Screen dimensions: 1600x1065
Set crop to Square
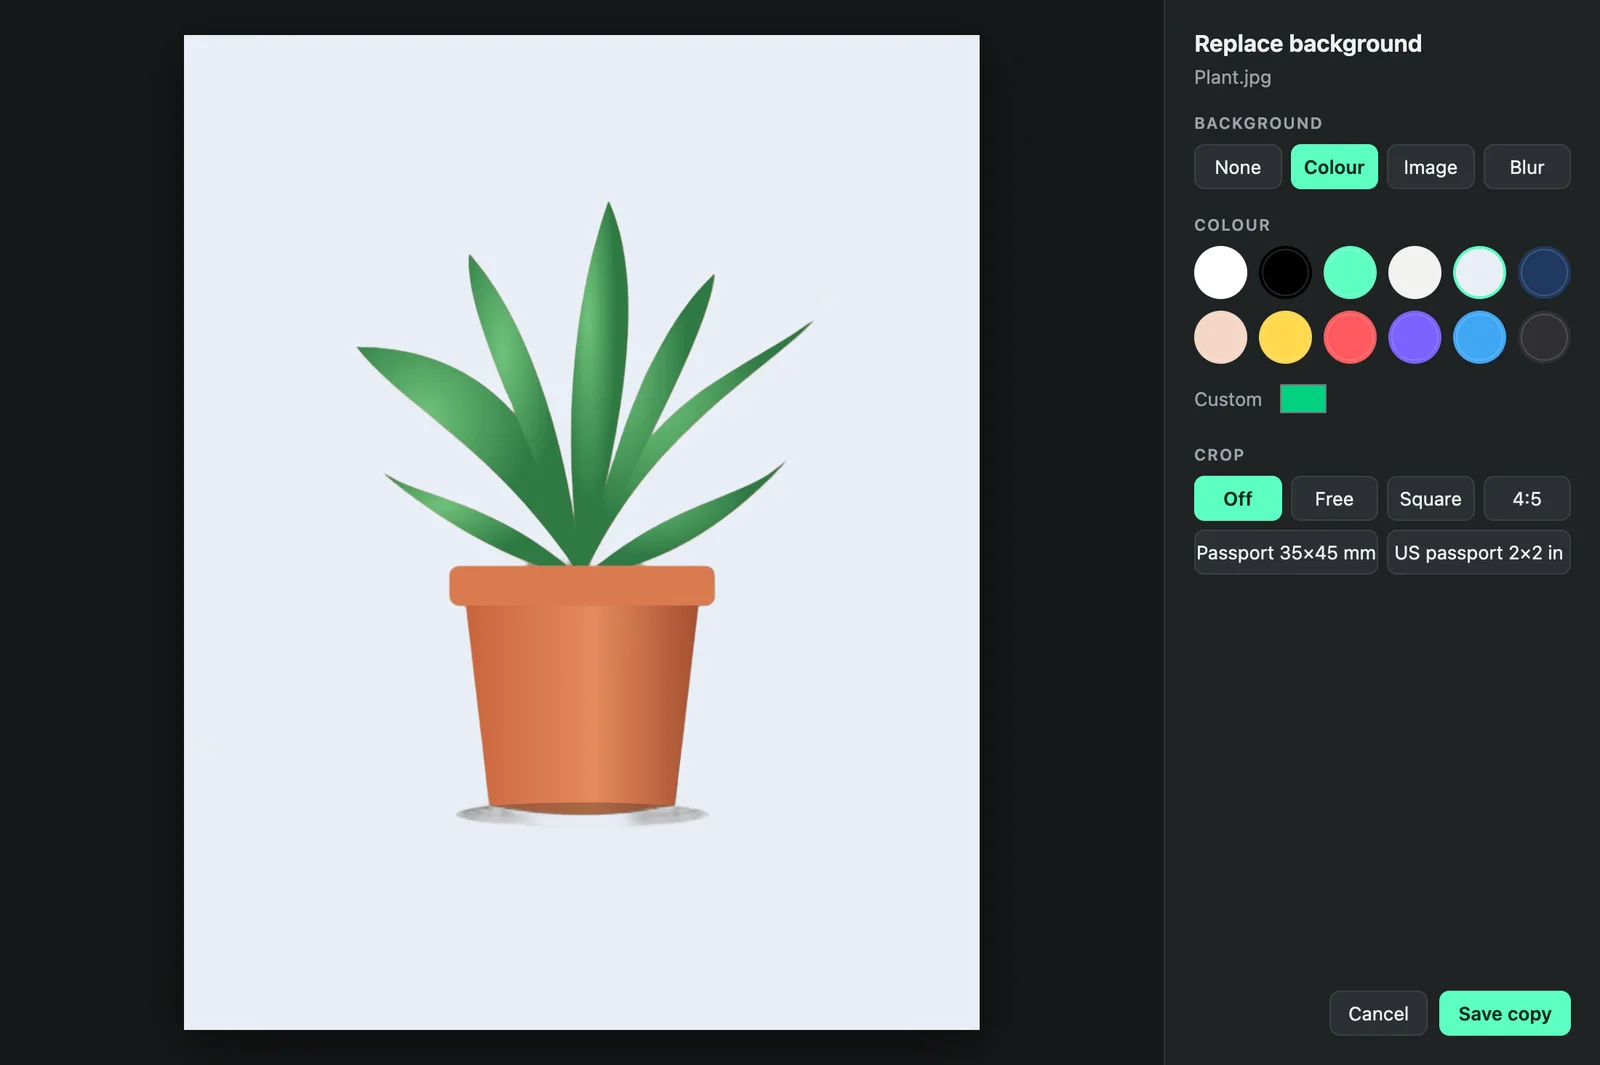click(x=1430, y=498)
